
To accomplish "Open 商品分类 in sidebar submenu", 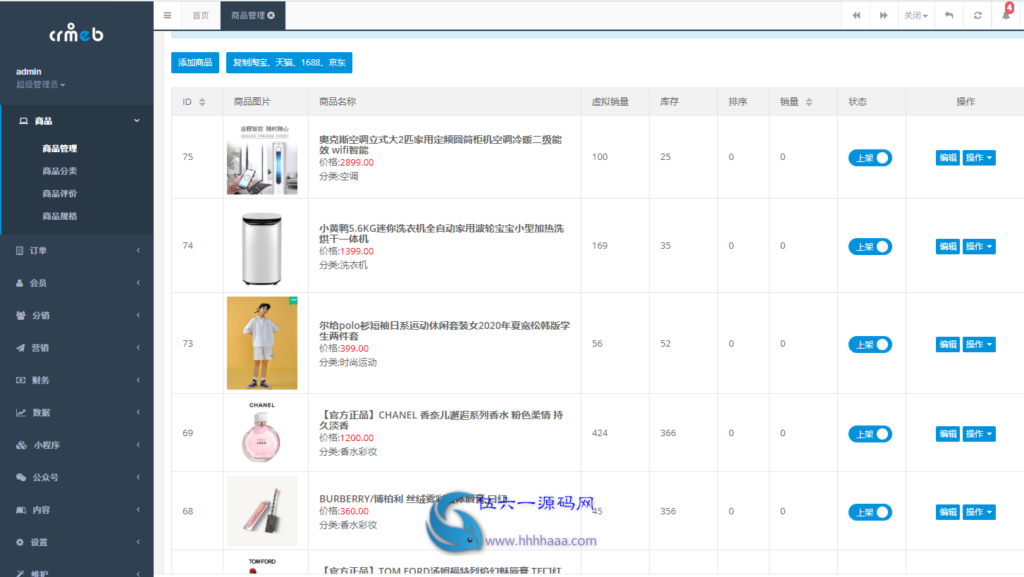I will [59, 171].
